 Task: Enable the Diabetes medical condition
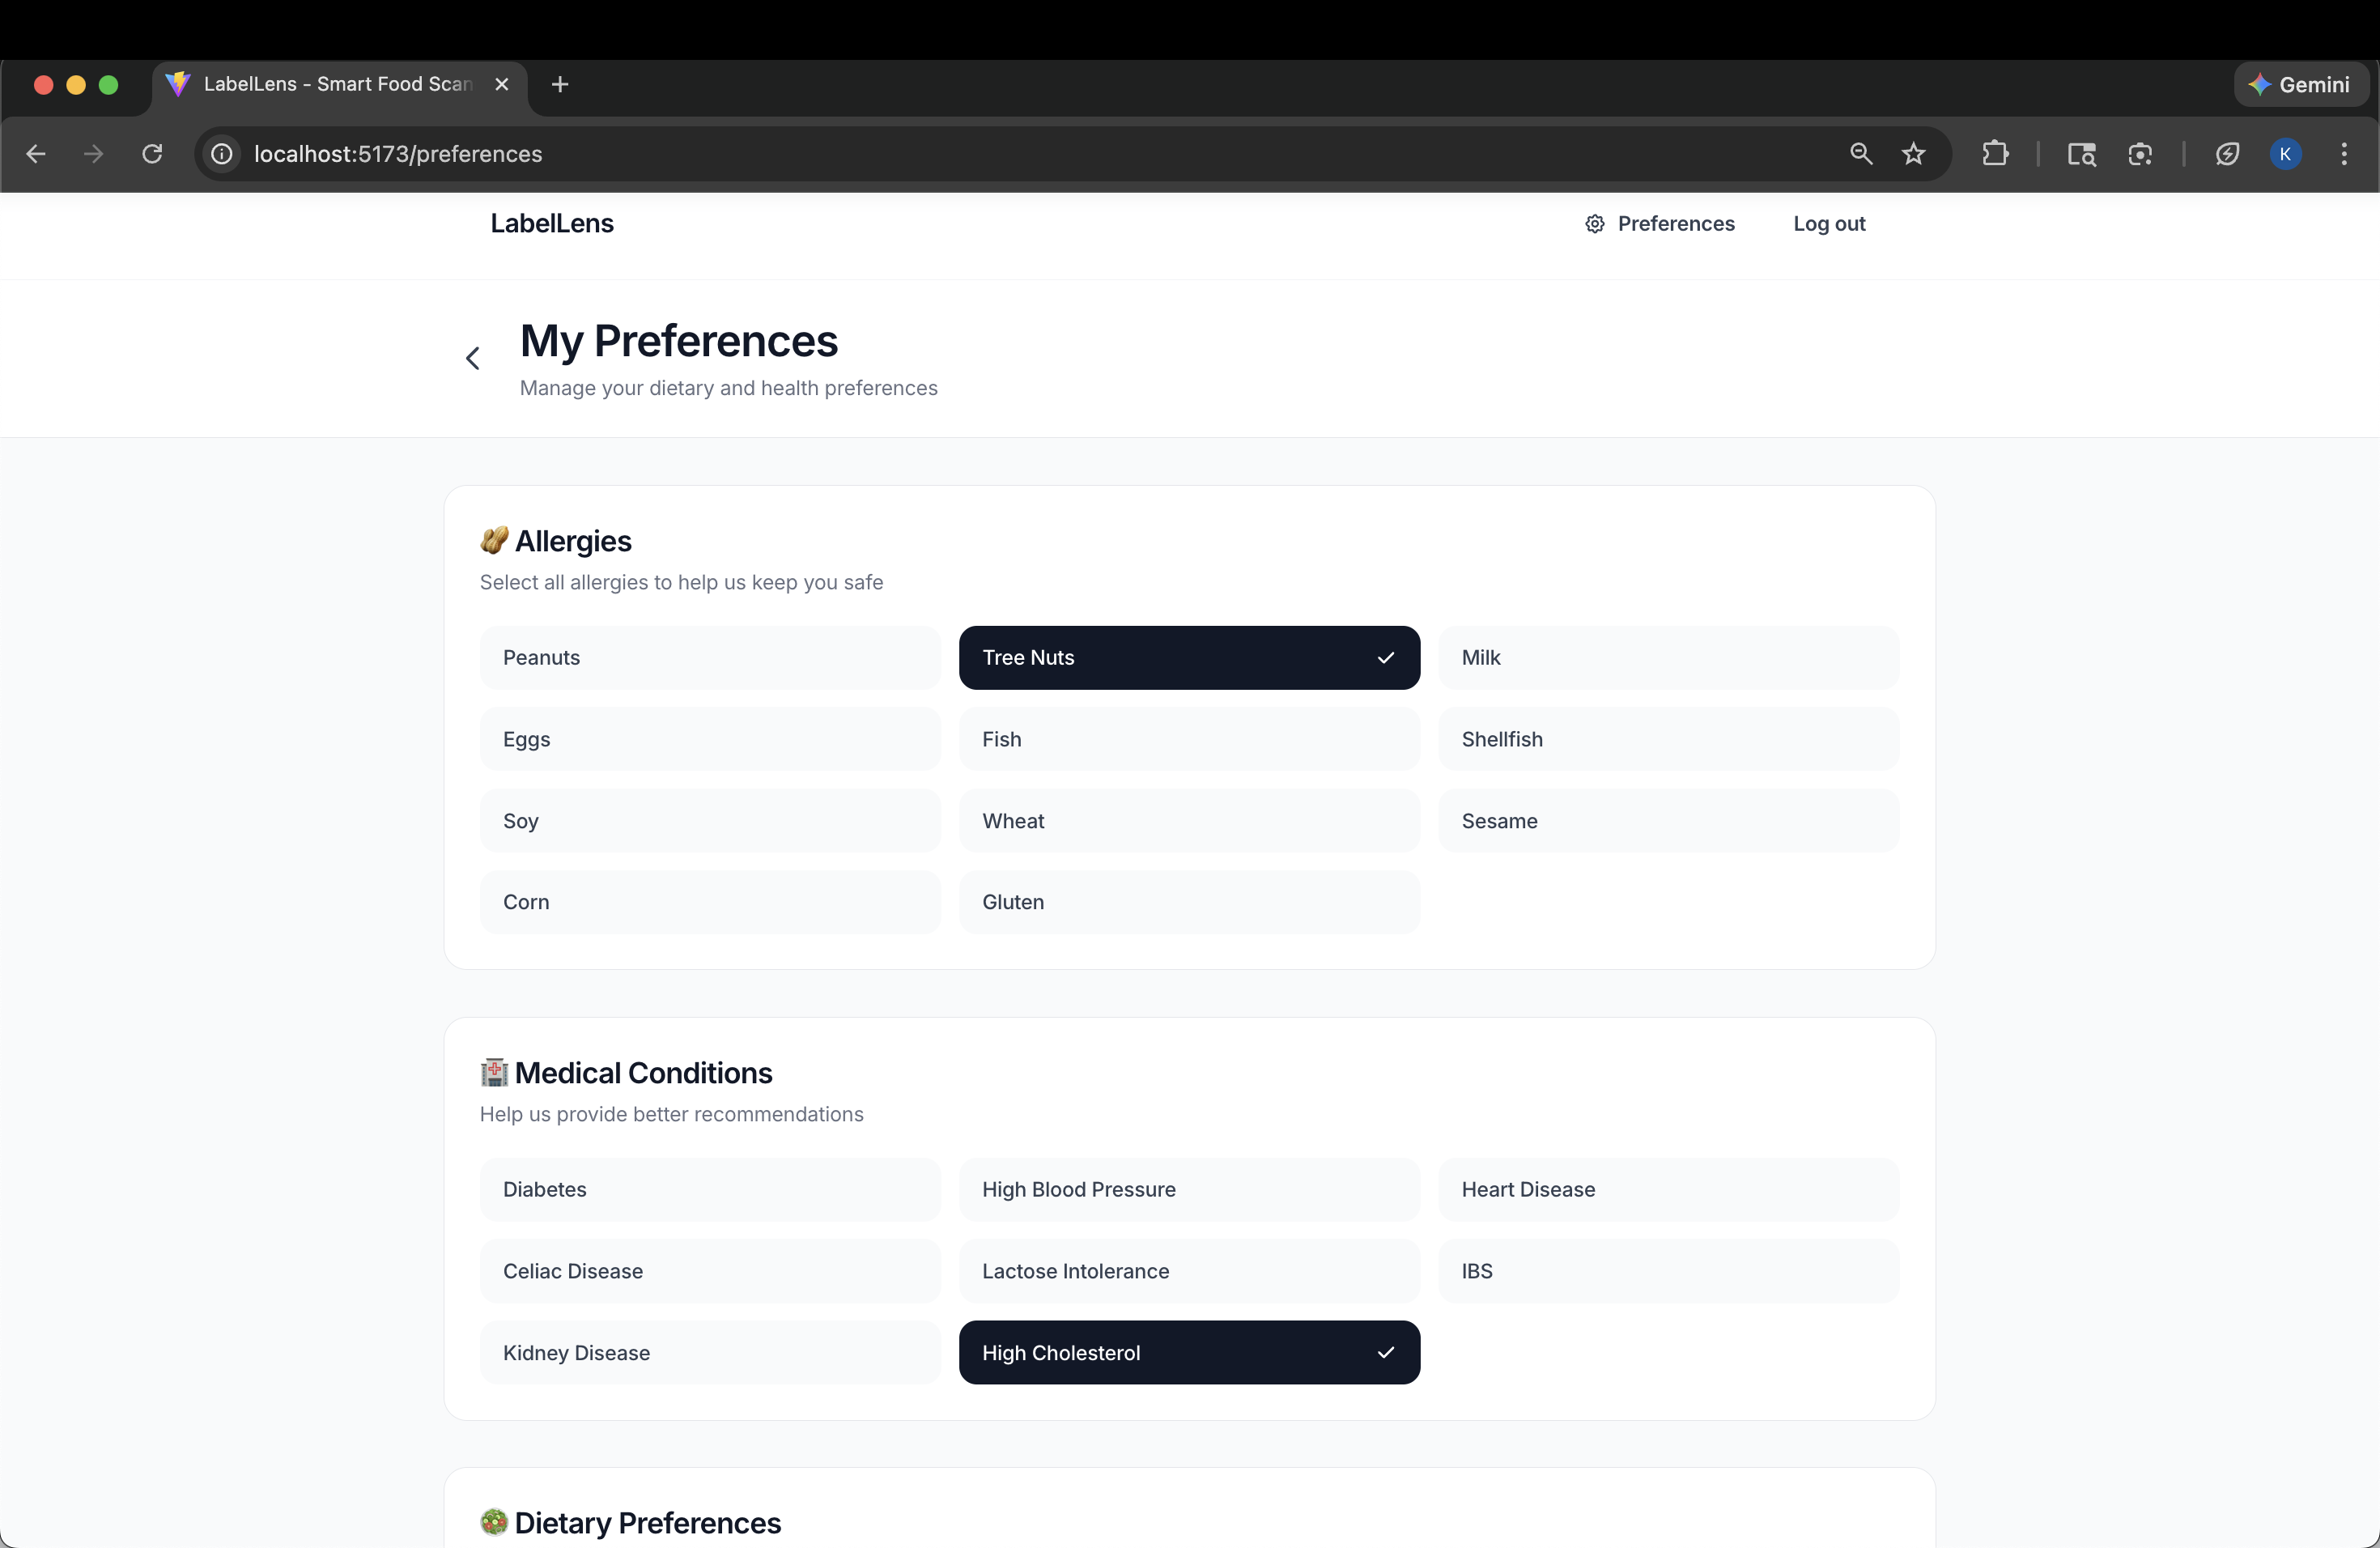709,1190
